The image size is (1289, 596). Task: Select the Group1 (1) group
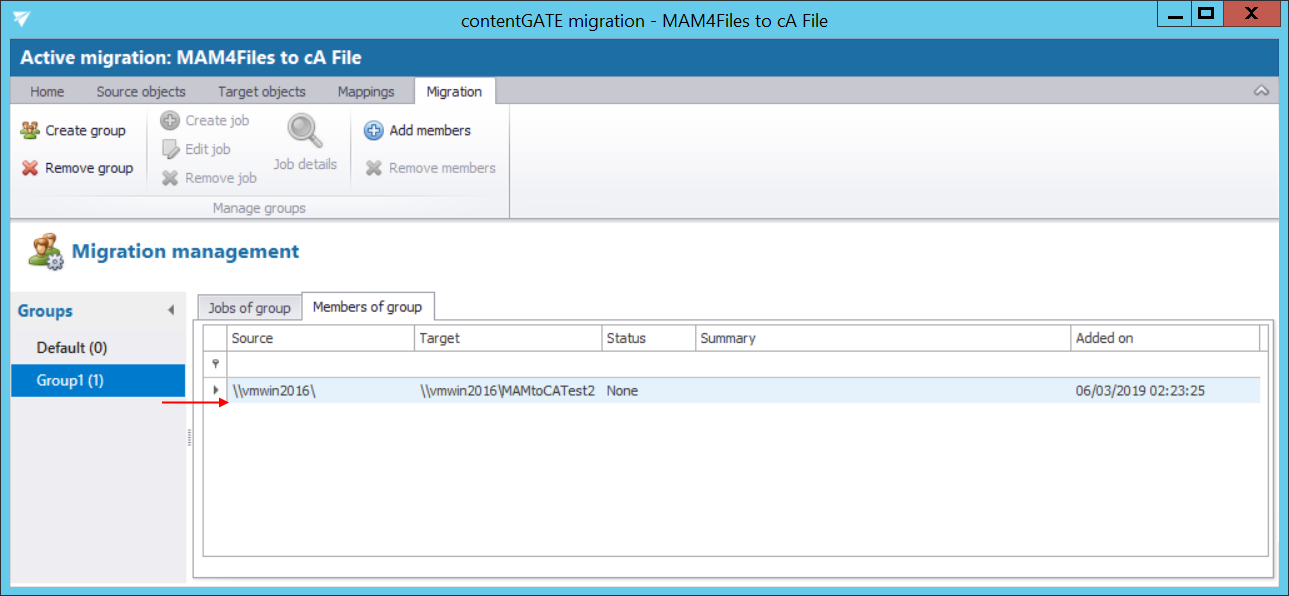[70, 380]
